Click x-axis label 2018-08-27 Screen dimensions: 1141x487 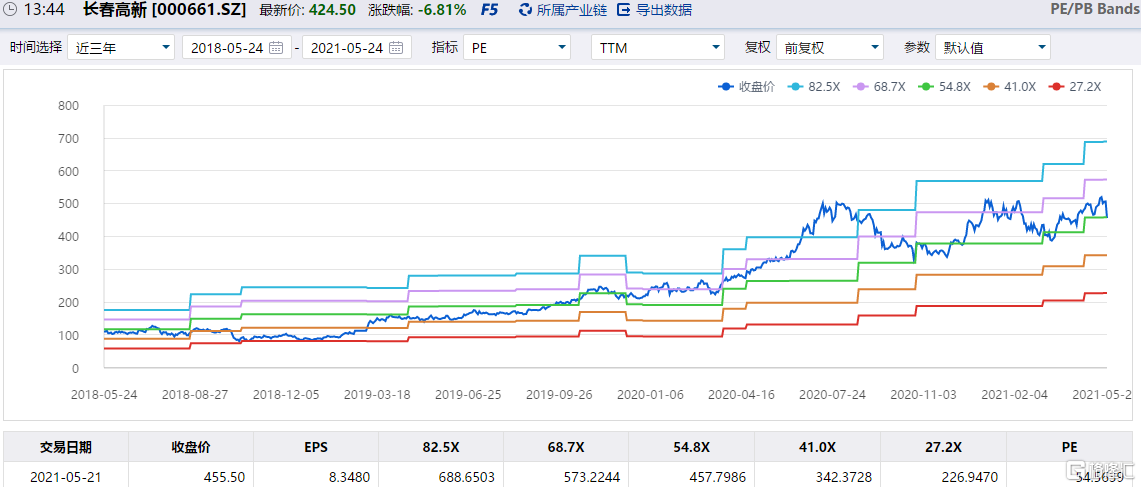(195, 394)
